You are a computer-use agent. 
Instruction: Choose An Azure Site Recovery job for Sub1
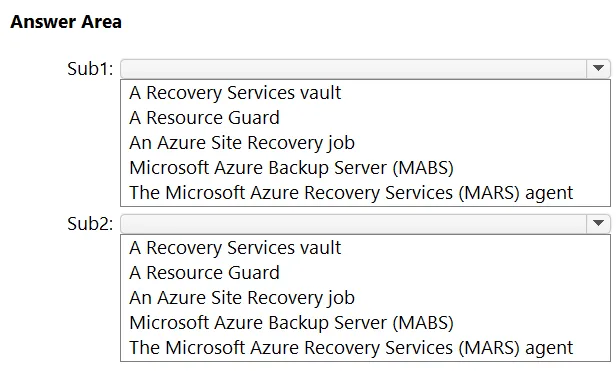coord(242,143)
